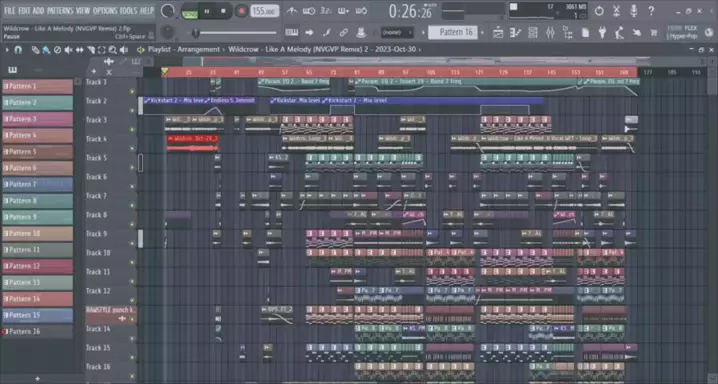
Task: Open the channel rack view icon
Action: click(533, 32)
